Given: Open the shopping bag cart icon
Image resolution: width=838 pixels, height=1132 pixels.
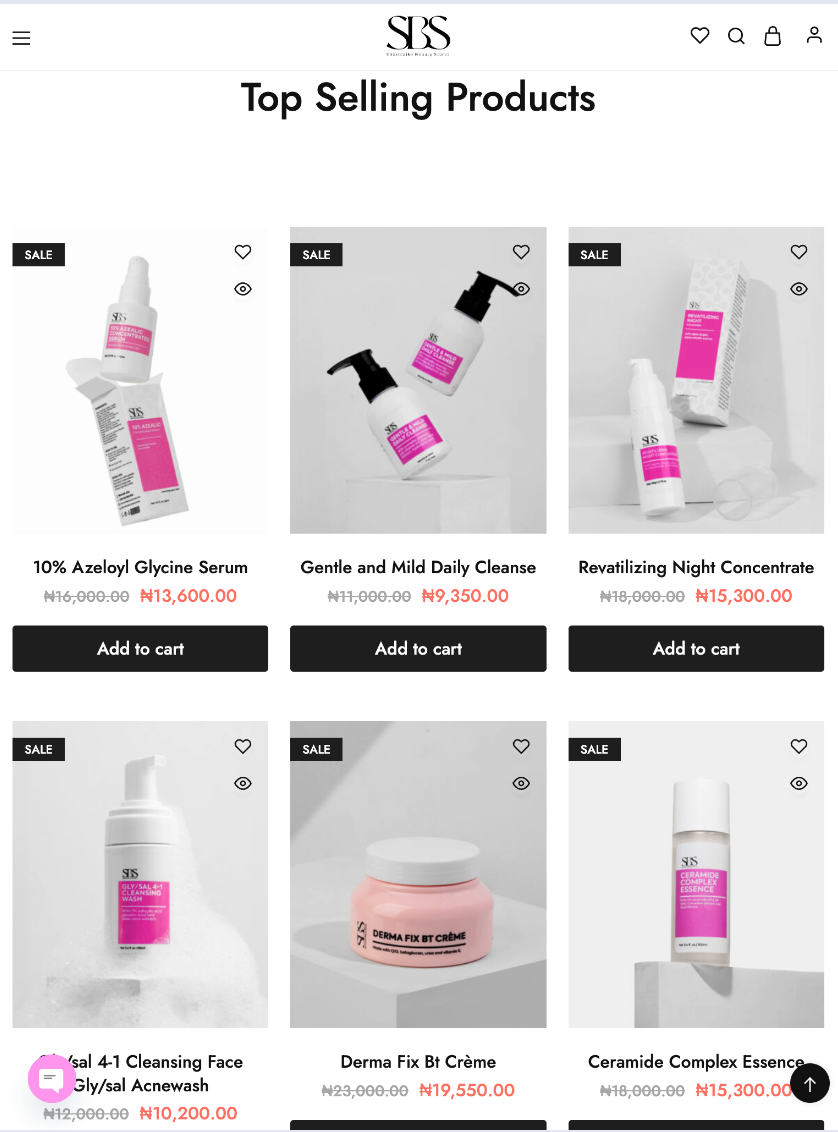Looking at the screenshot, I should coord(772,36).
